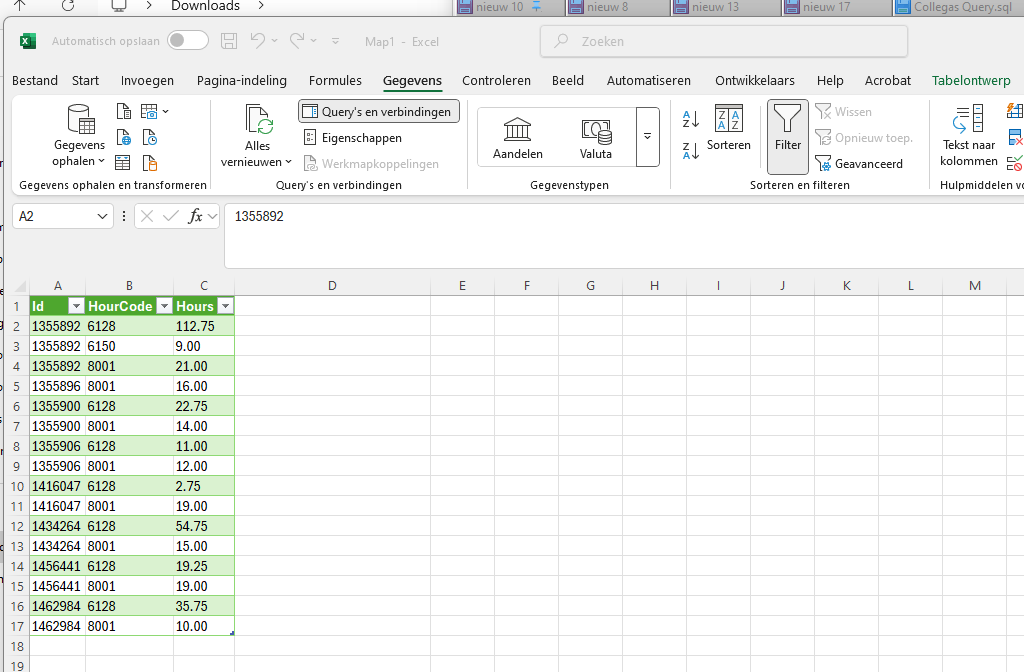Viewport: 1024px width, 672px height.
Task: Open the Sorteren dialog
Action: 728,129
